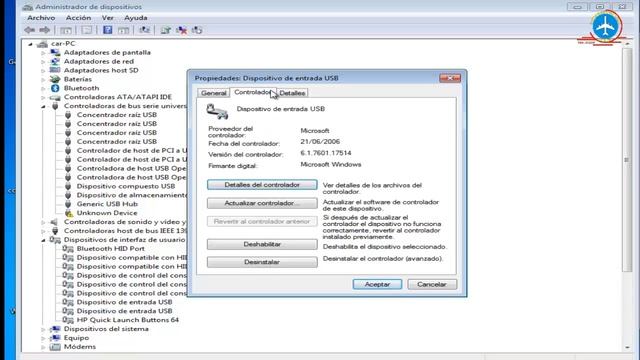This screenshot has height=360, width=640.
Task: Open the Archivo menu
Action: click(41, 18)
